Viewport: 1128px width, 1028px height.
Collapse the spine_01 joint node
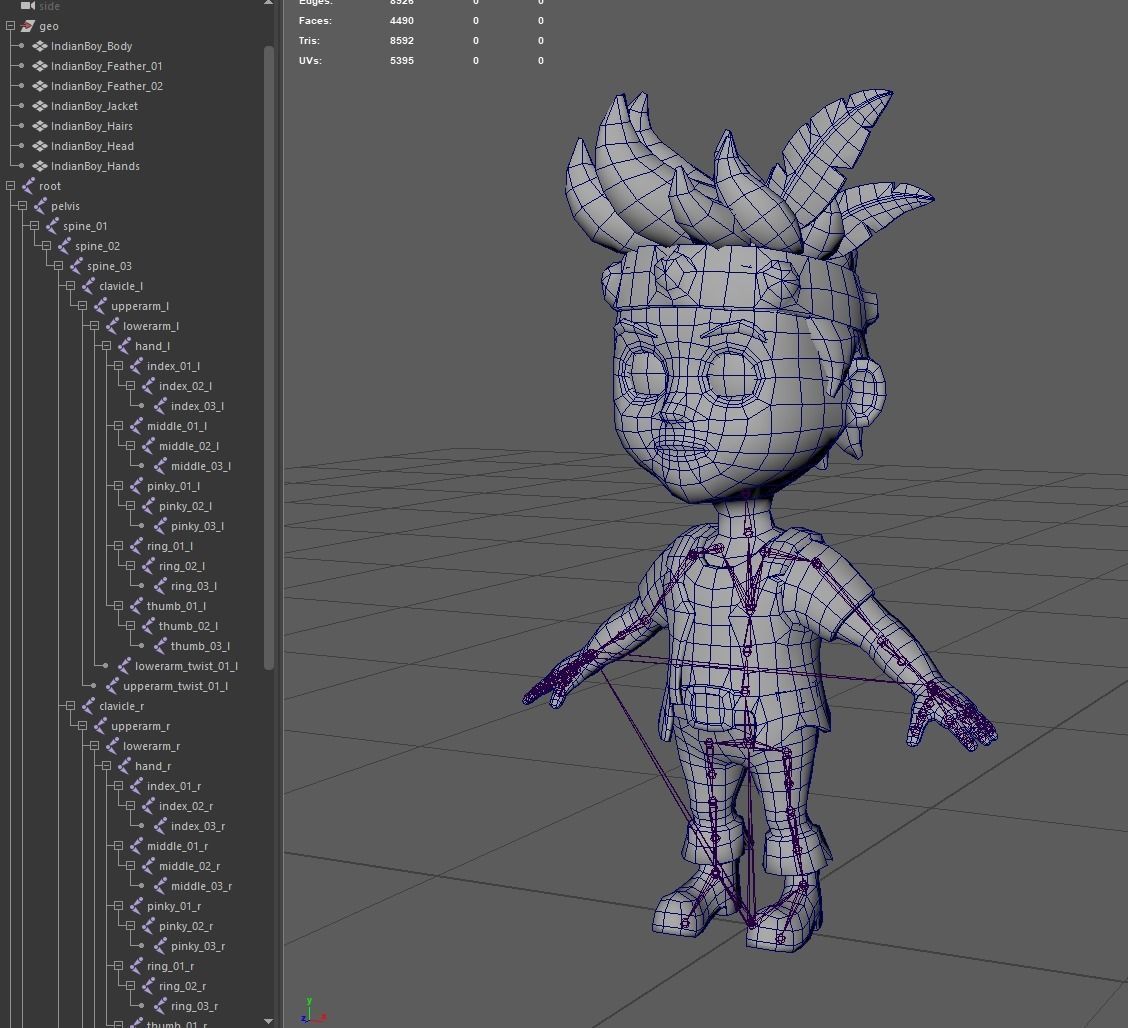tap(35, 226)
